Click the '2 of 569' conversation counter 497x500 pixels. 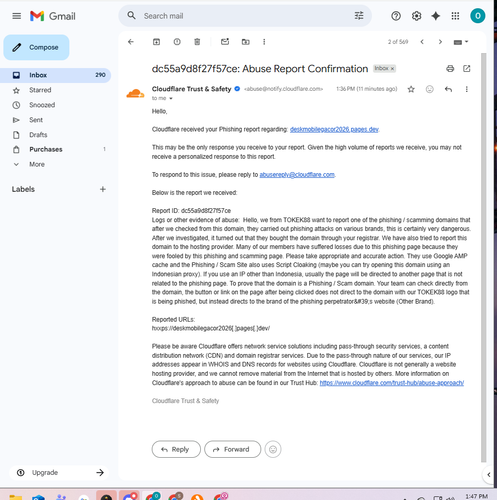[398, 42]
